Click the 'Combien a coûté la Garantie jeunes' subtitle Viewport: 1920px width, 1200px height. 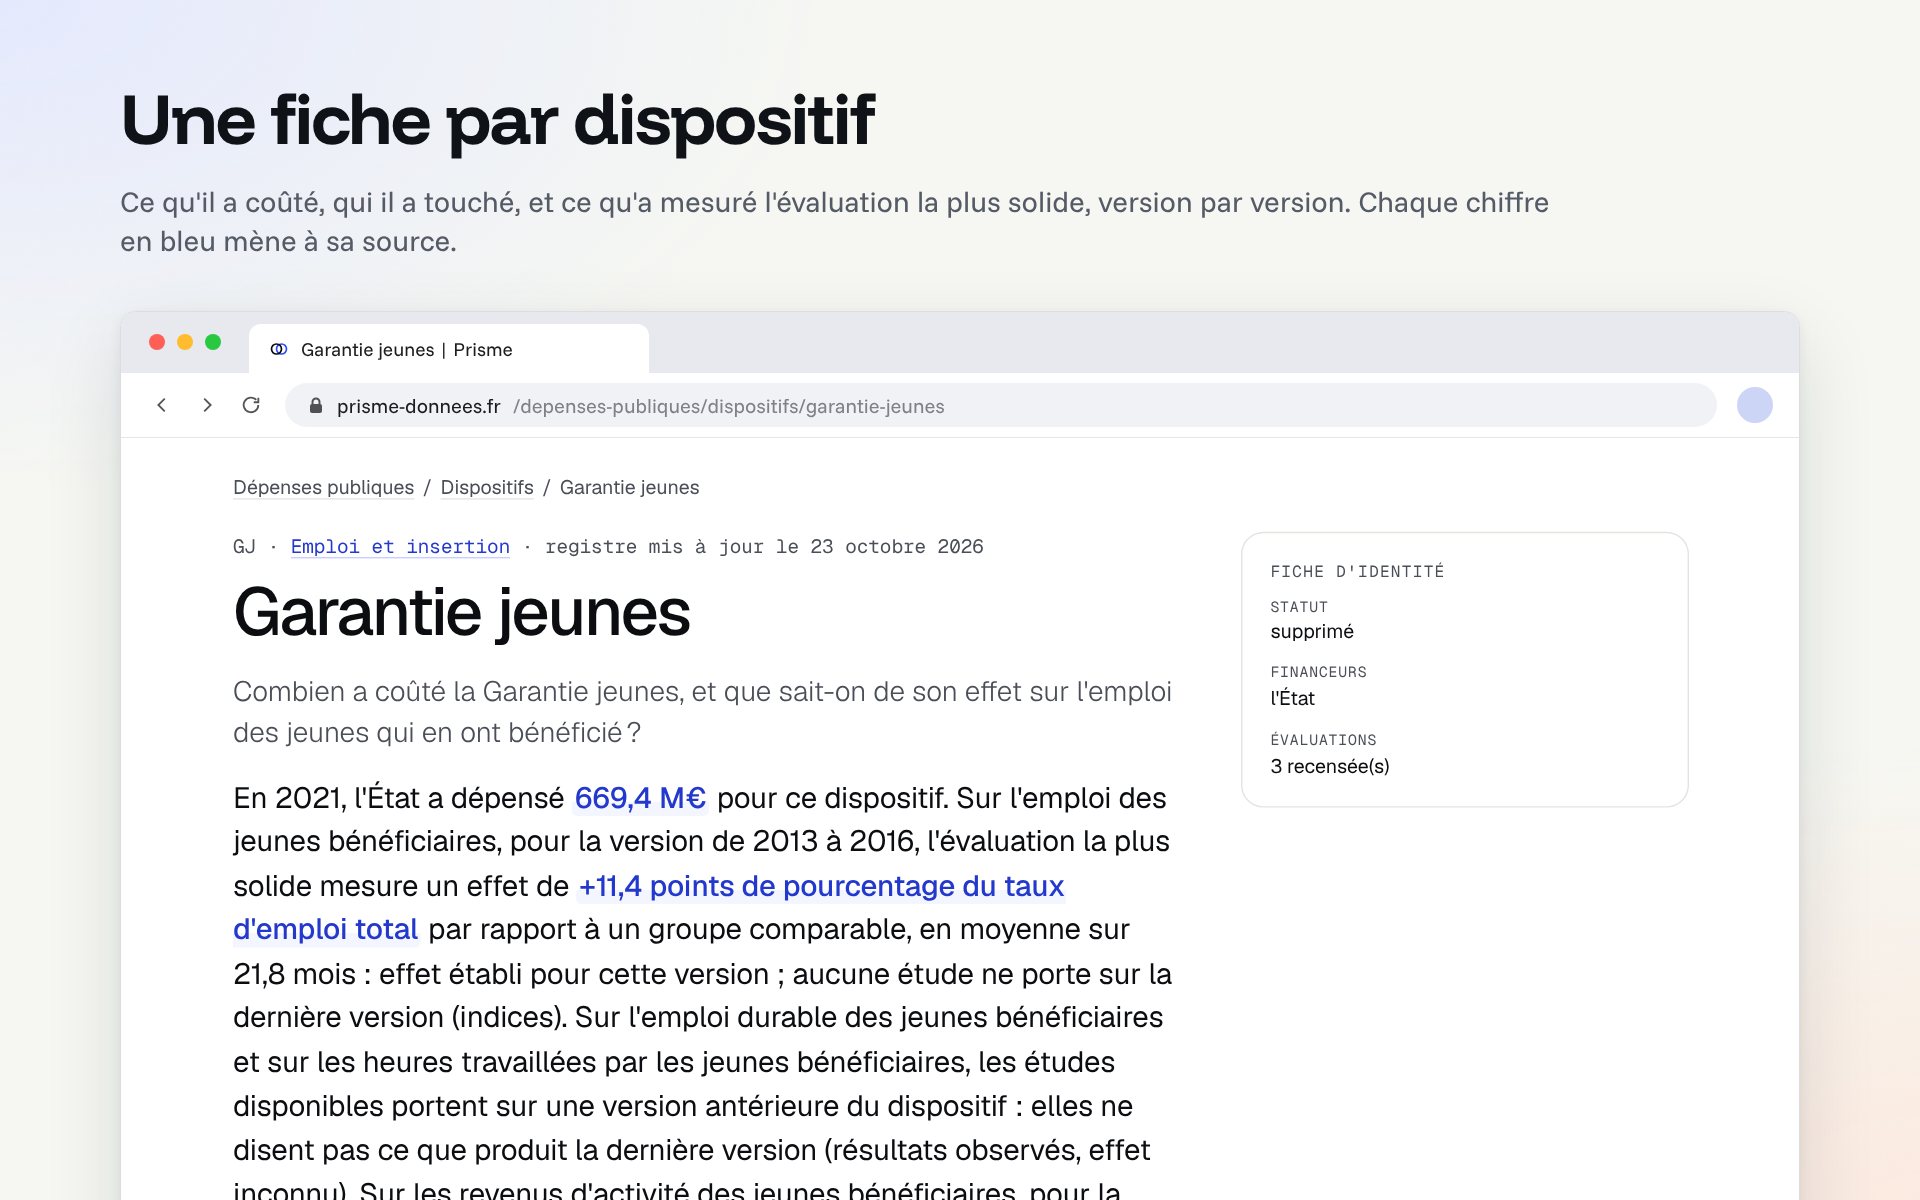tap(702, 712)
